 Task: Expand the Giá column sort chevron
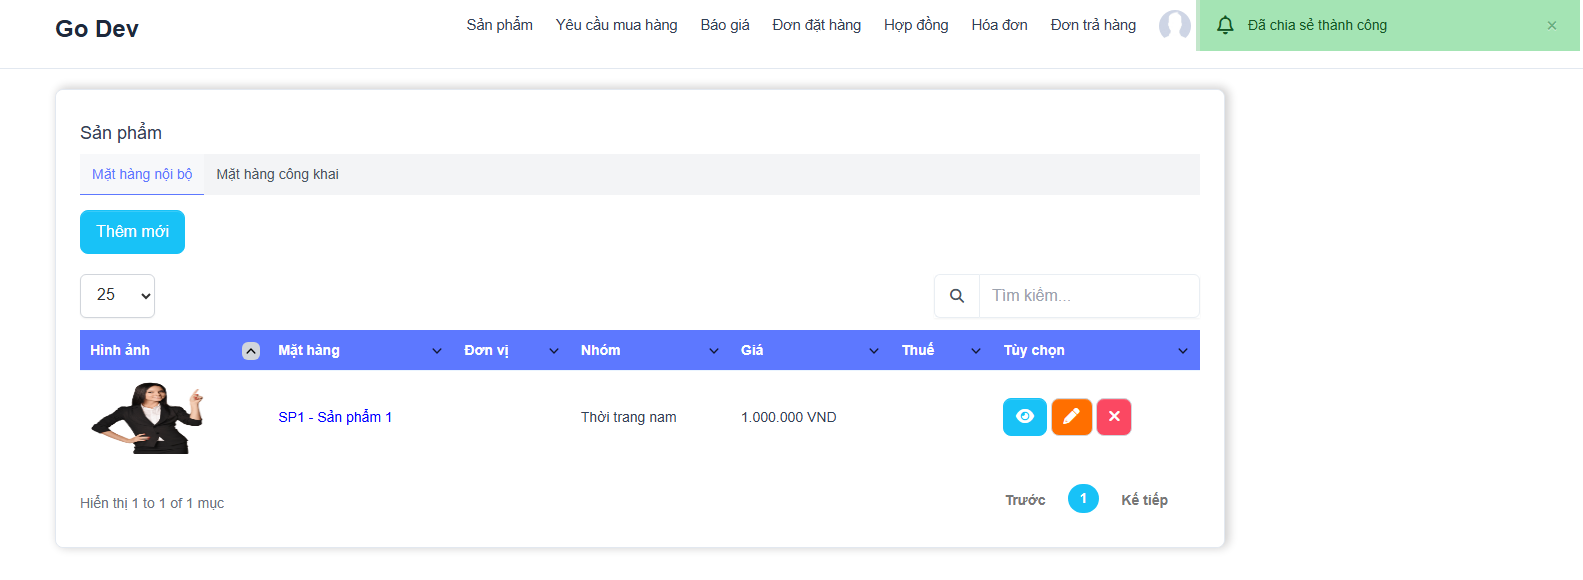874,351
